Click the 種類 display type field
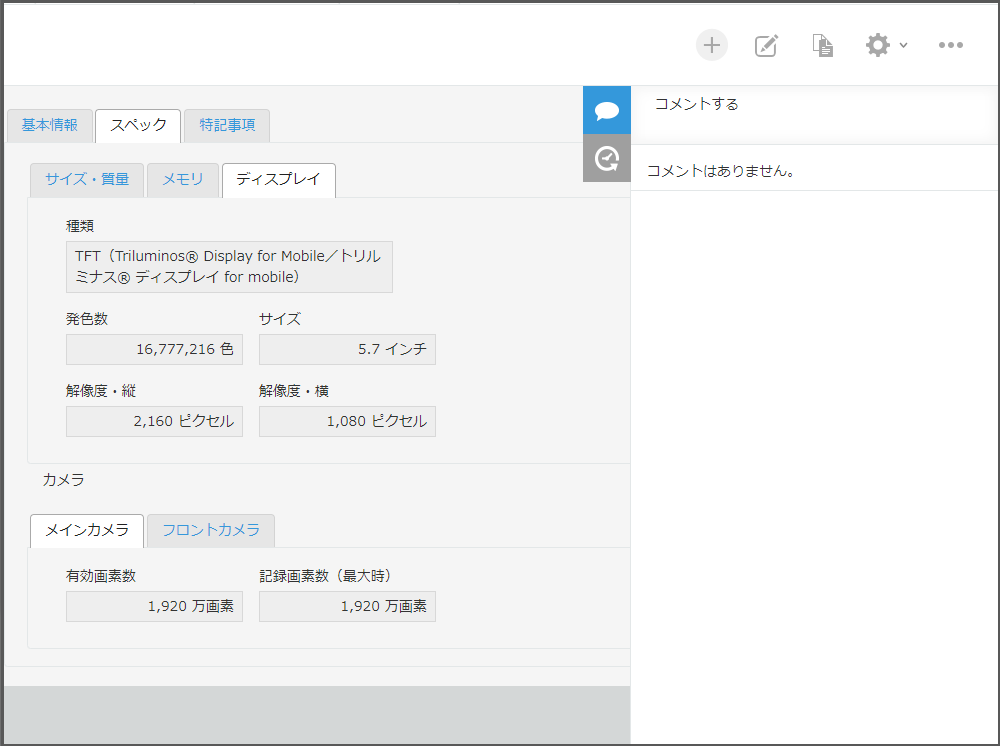 (x=229, y=266)
